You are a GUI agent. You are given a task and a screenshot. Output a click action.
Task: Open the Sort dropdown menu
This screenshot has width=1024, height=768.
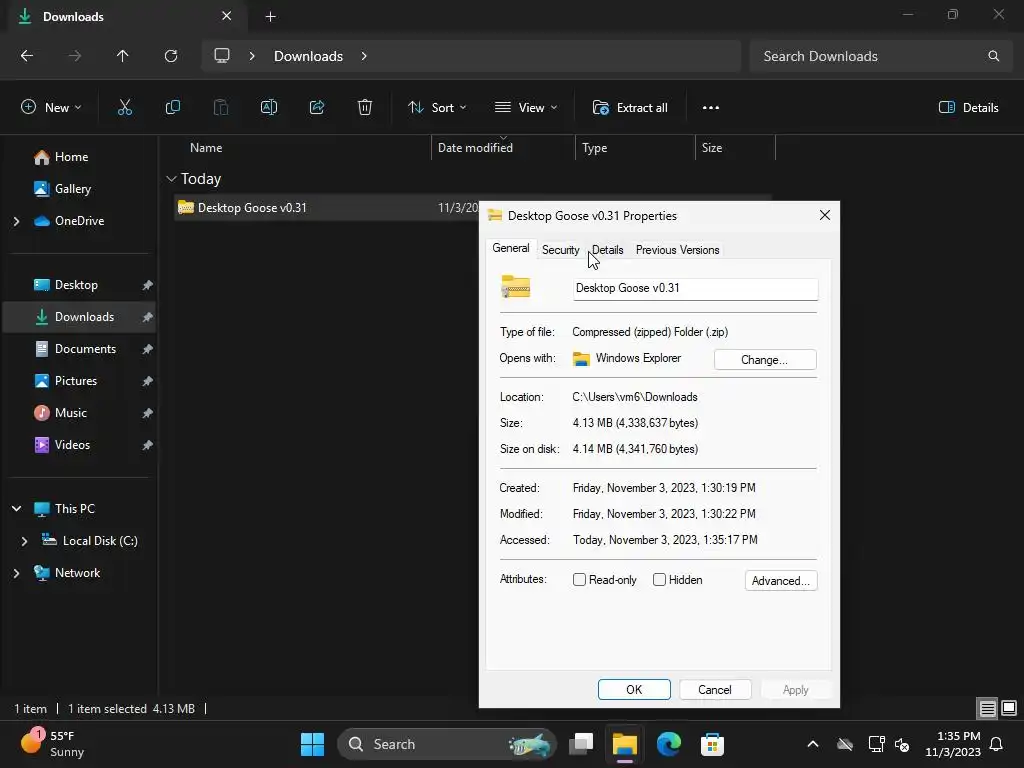(437, 108)
